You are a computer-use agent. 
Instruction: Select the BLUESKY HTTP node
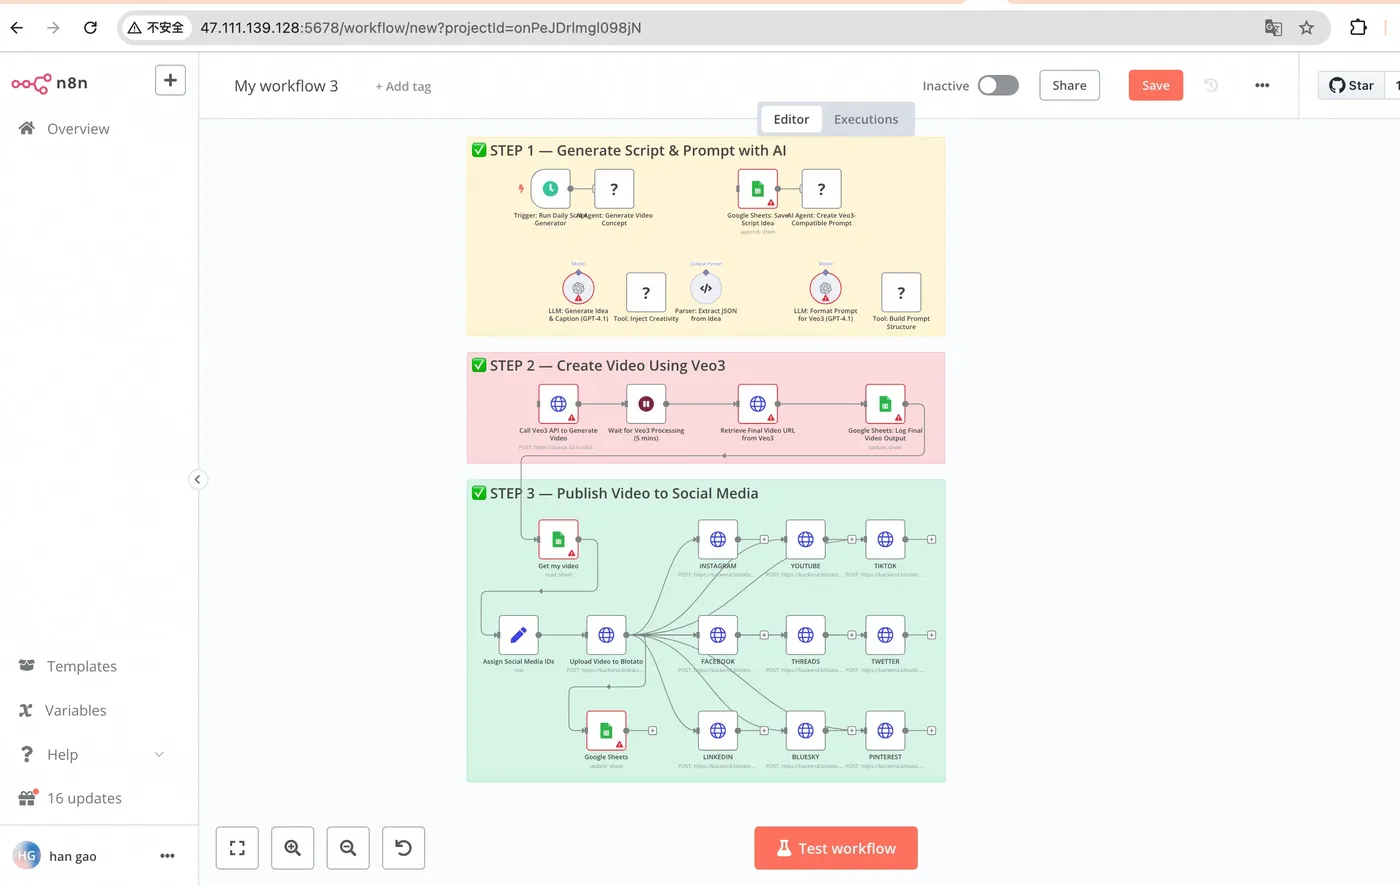point(805,731)
